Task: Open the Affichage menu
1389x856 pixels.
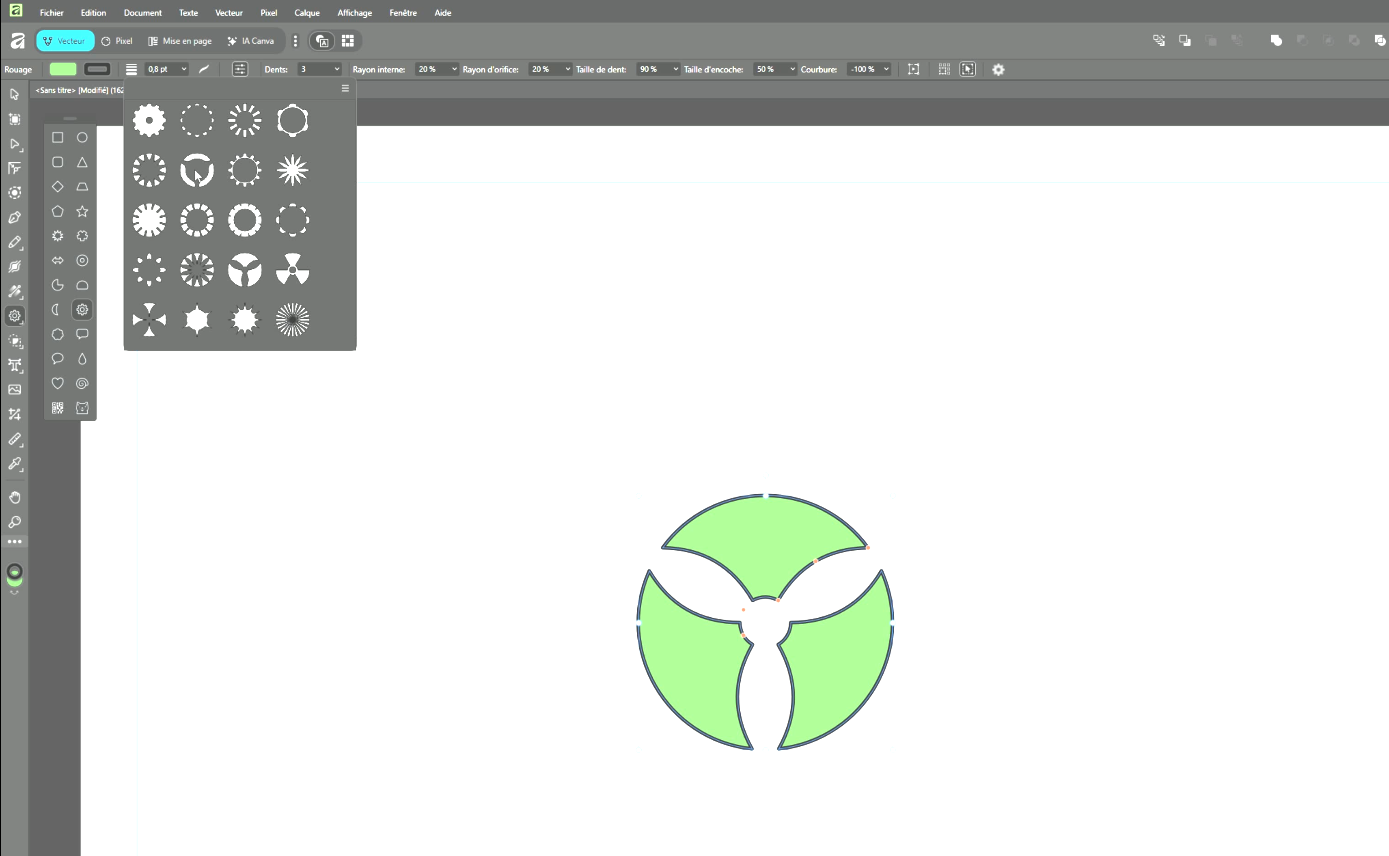Action: point(354,13)
